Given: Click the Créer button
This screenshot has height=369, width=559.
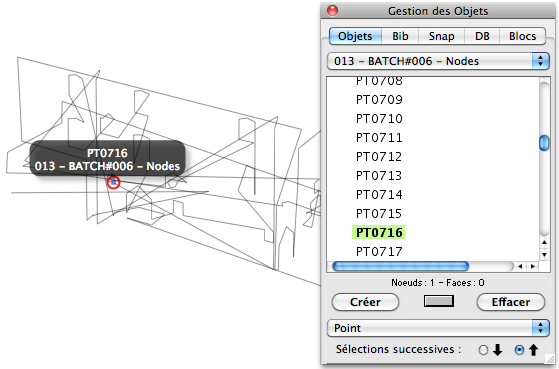Looking at the screenshot, I should pos(365,302).
